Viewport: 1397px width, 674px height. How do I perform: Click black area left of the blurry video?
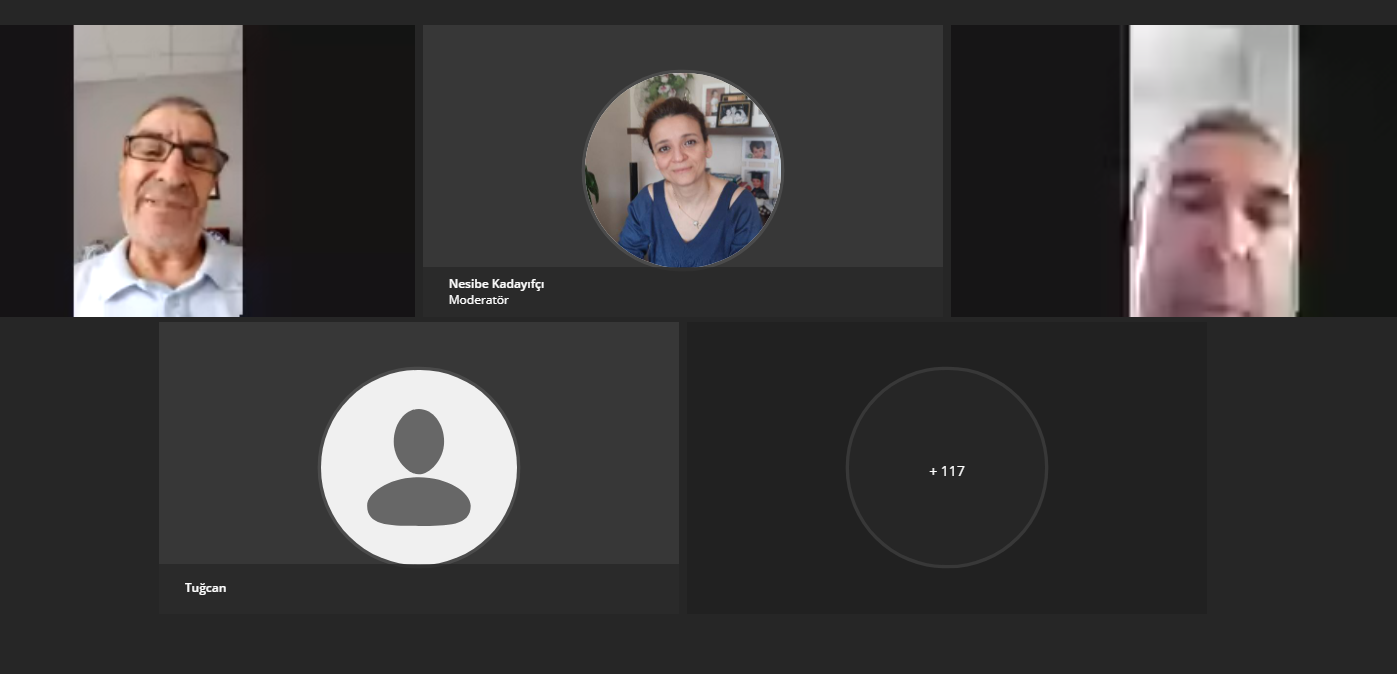1040,170
